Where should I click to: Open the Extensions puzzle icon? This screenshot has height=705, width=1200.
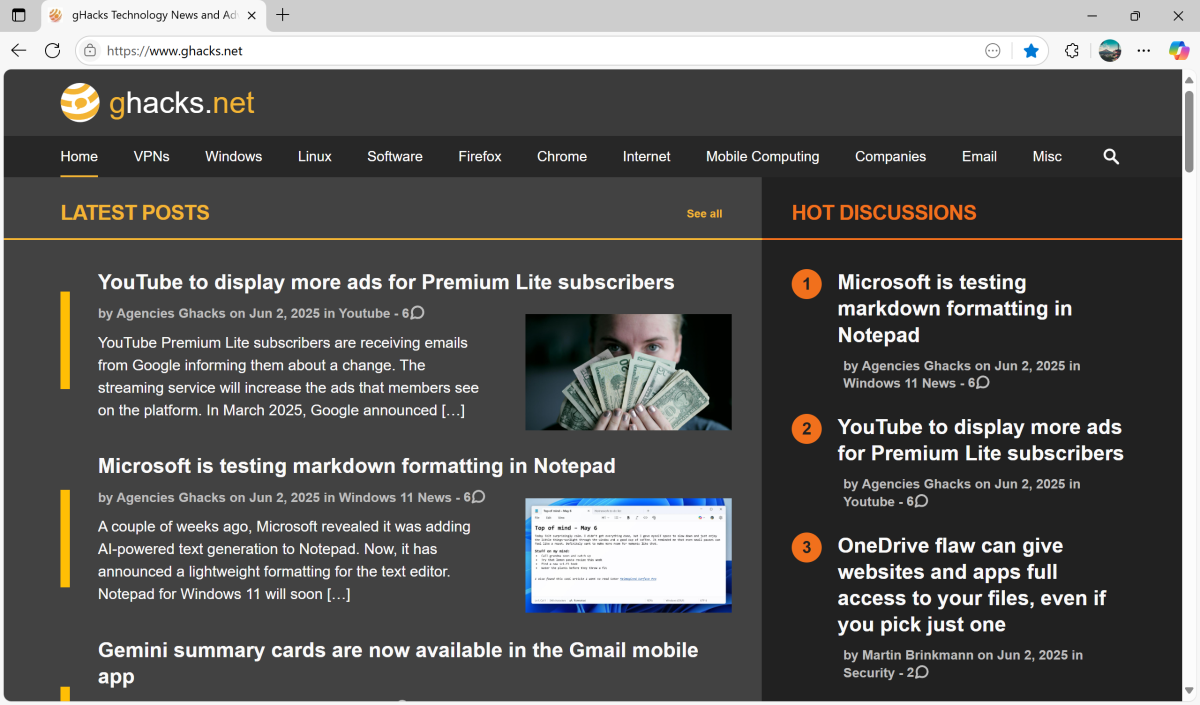pyautogui.click(x=1072, y=50)
